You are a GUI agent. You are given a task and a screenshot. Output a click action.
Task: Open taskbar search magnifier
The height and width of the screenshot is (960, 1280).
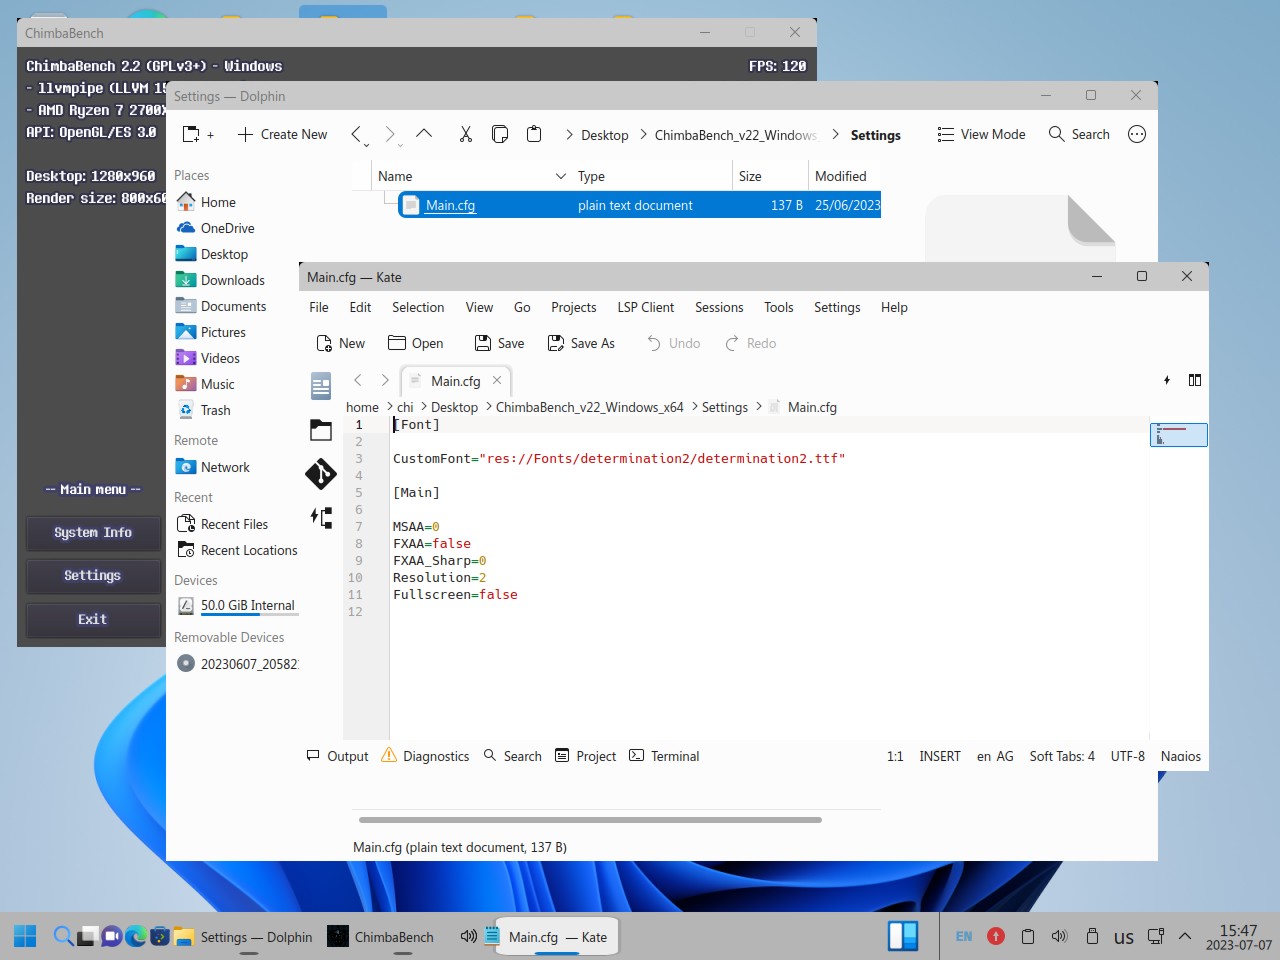coord(63,936)
